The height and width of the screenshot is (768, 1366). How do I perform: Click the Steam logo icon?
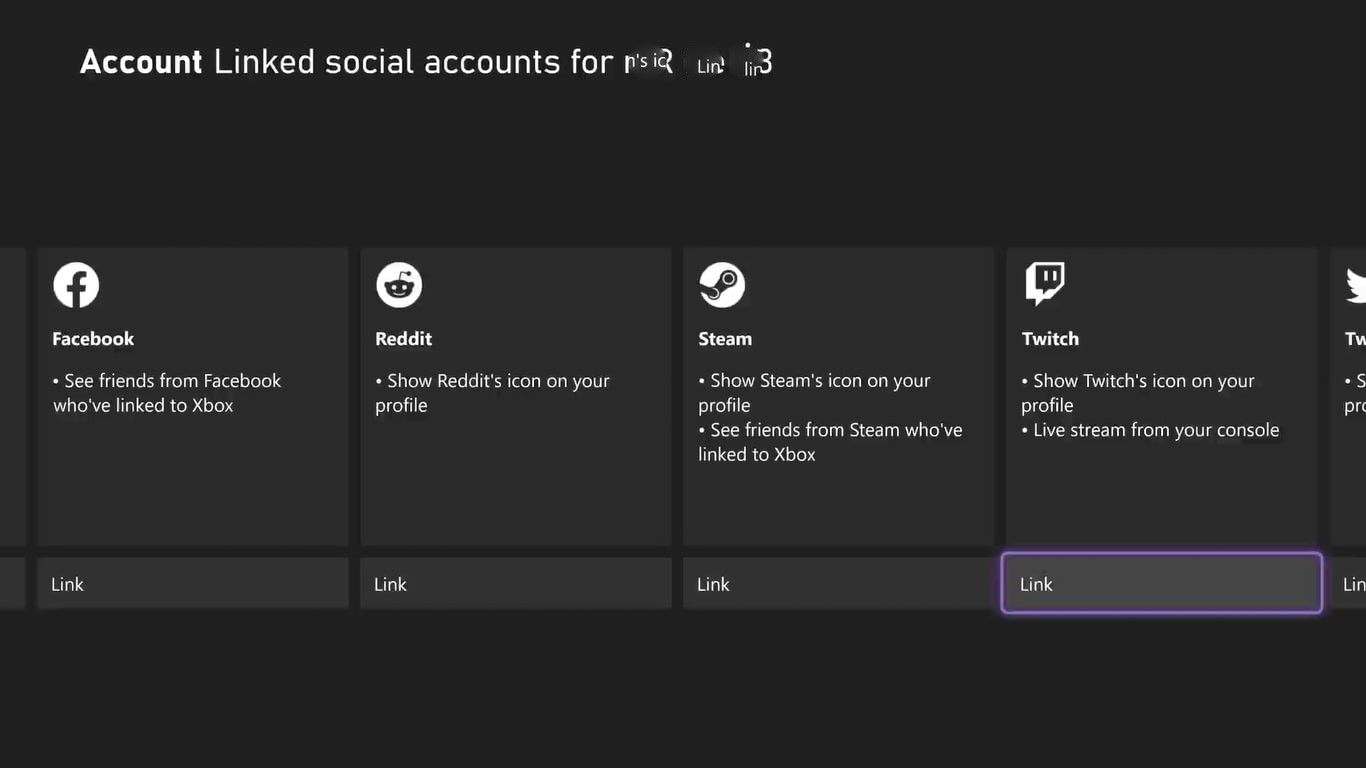tap(721, 284)
